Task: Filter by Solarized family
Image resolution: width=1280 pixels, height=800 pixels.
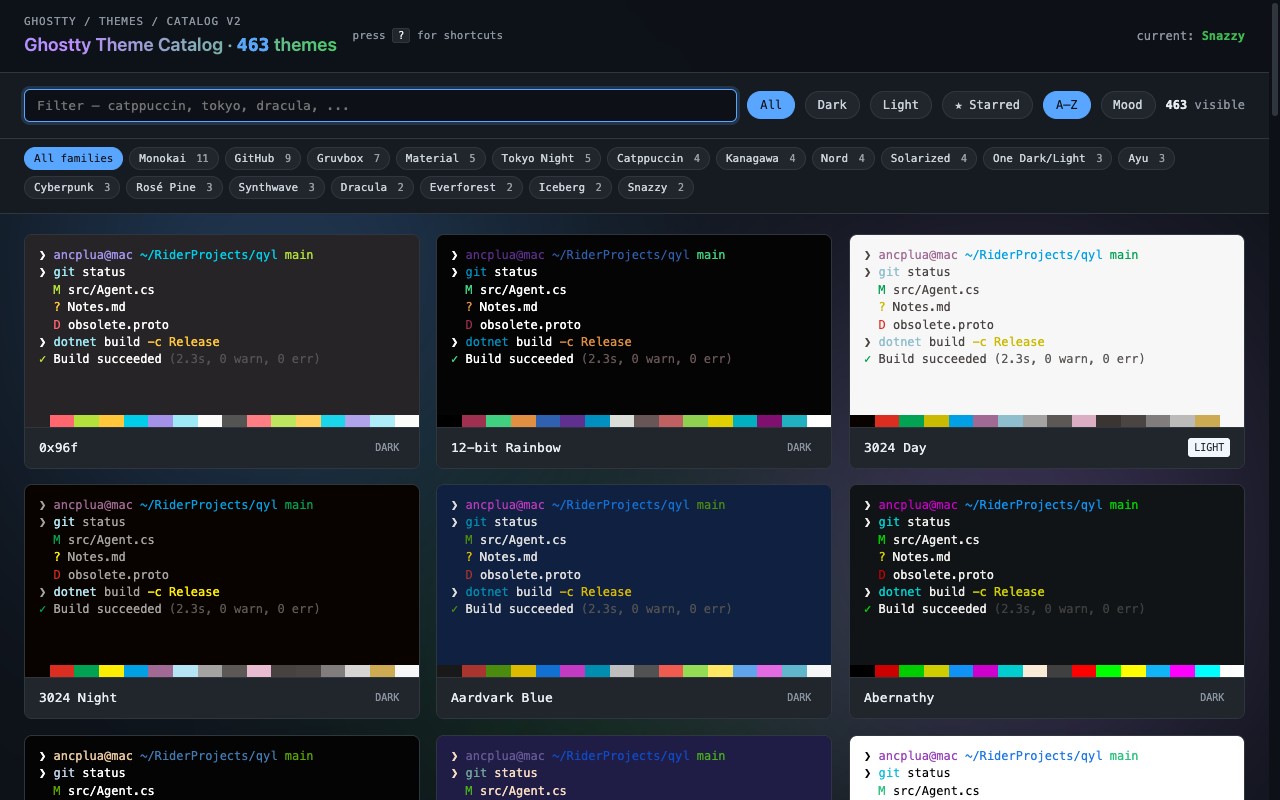Action: pos(928,158)
